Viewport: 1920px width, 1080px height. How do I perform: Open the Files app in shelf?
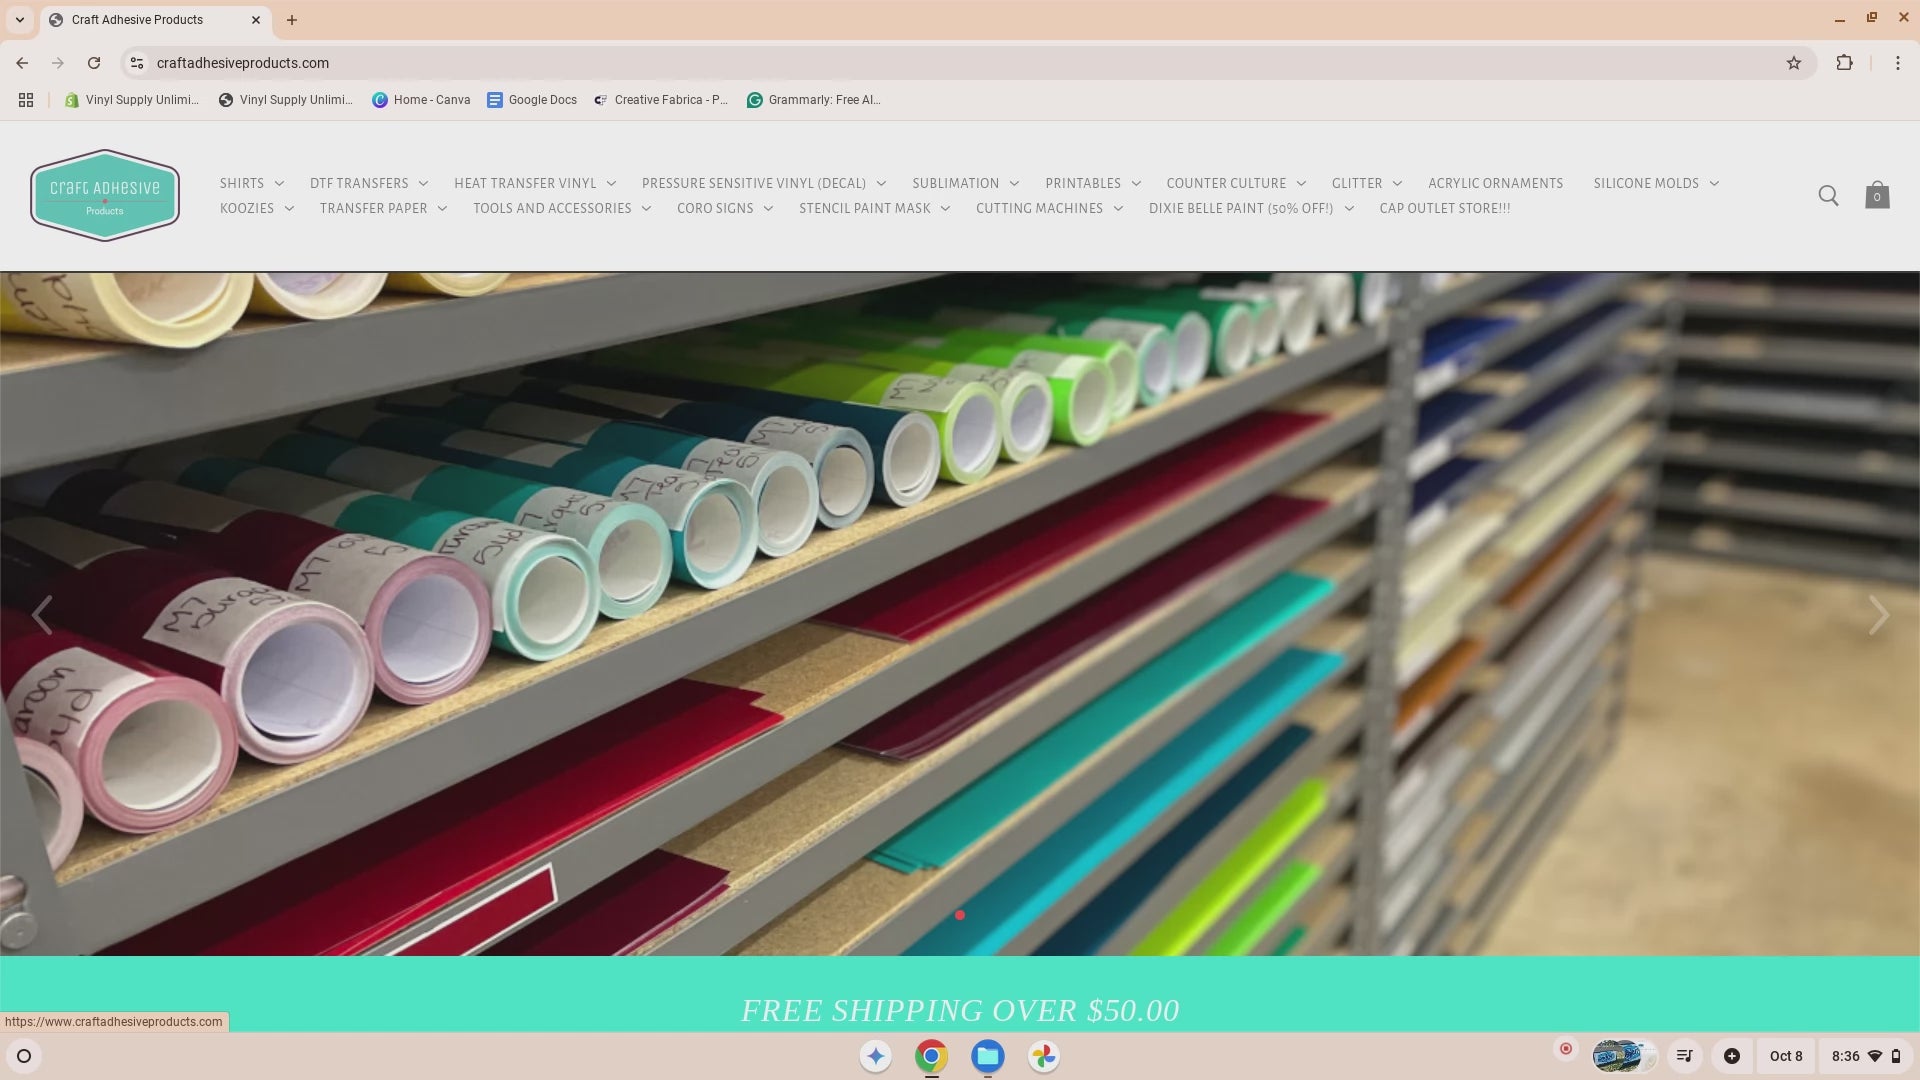tap(987, 1056)
